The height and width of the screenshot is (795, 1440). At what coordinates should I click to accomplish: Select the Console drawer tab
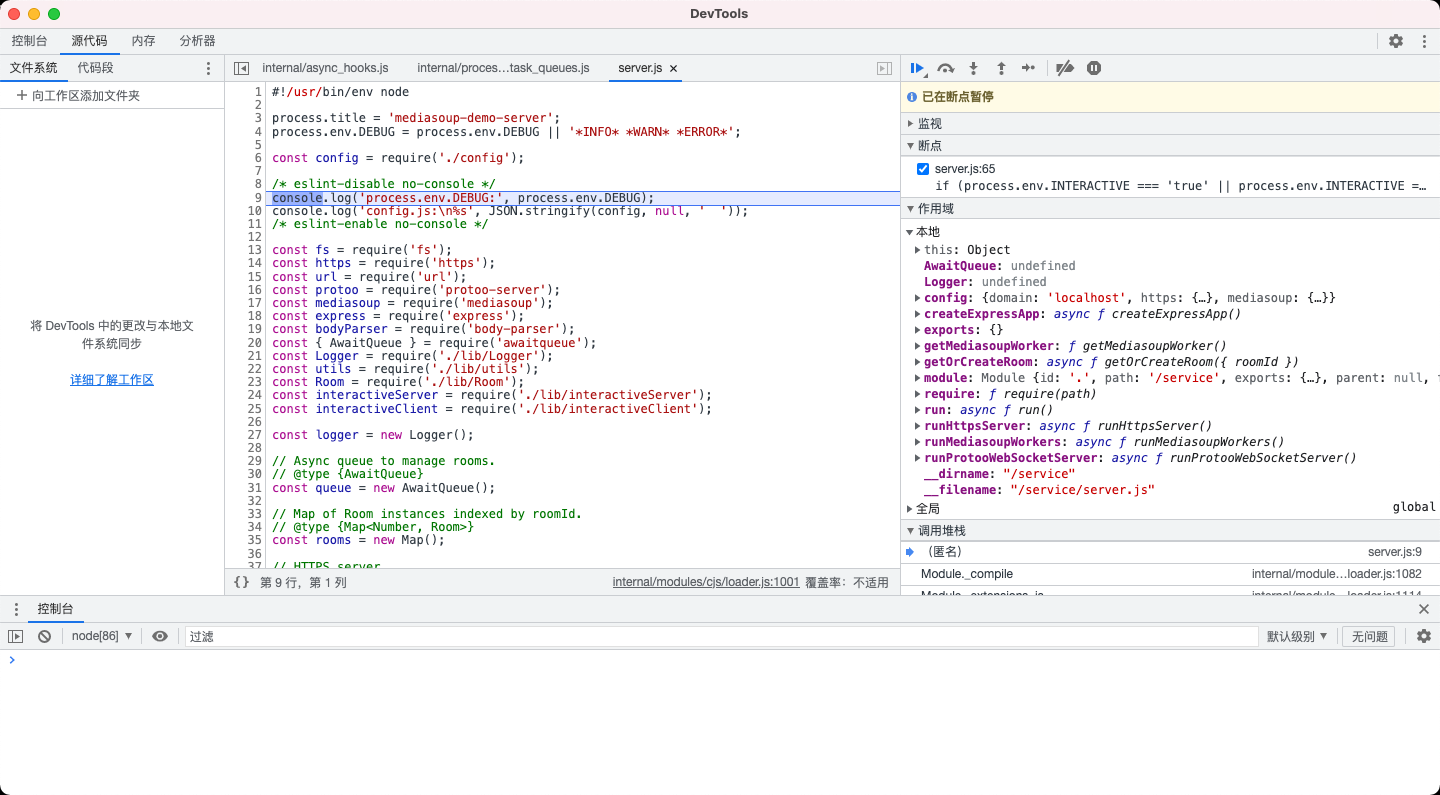click(x=56, y=609)
